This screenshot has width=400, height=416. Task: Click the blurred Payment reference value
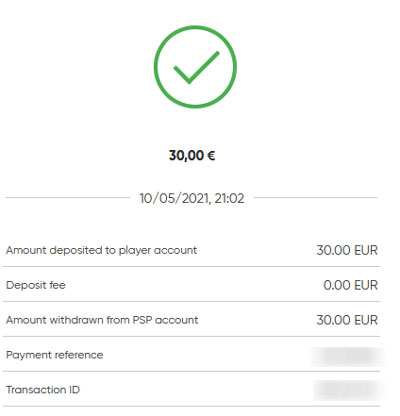[348, 356]
